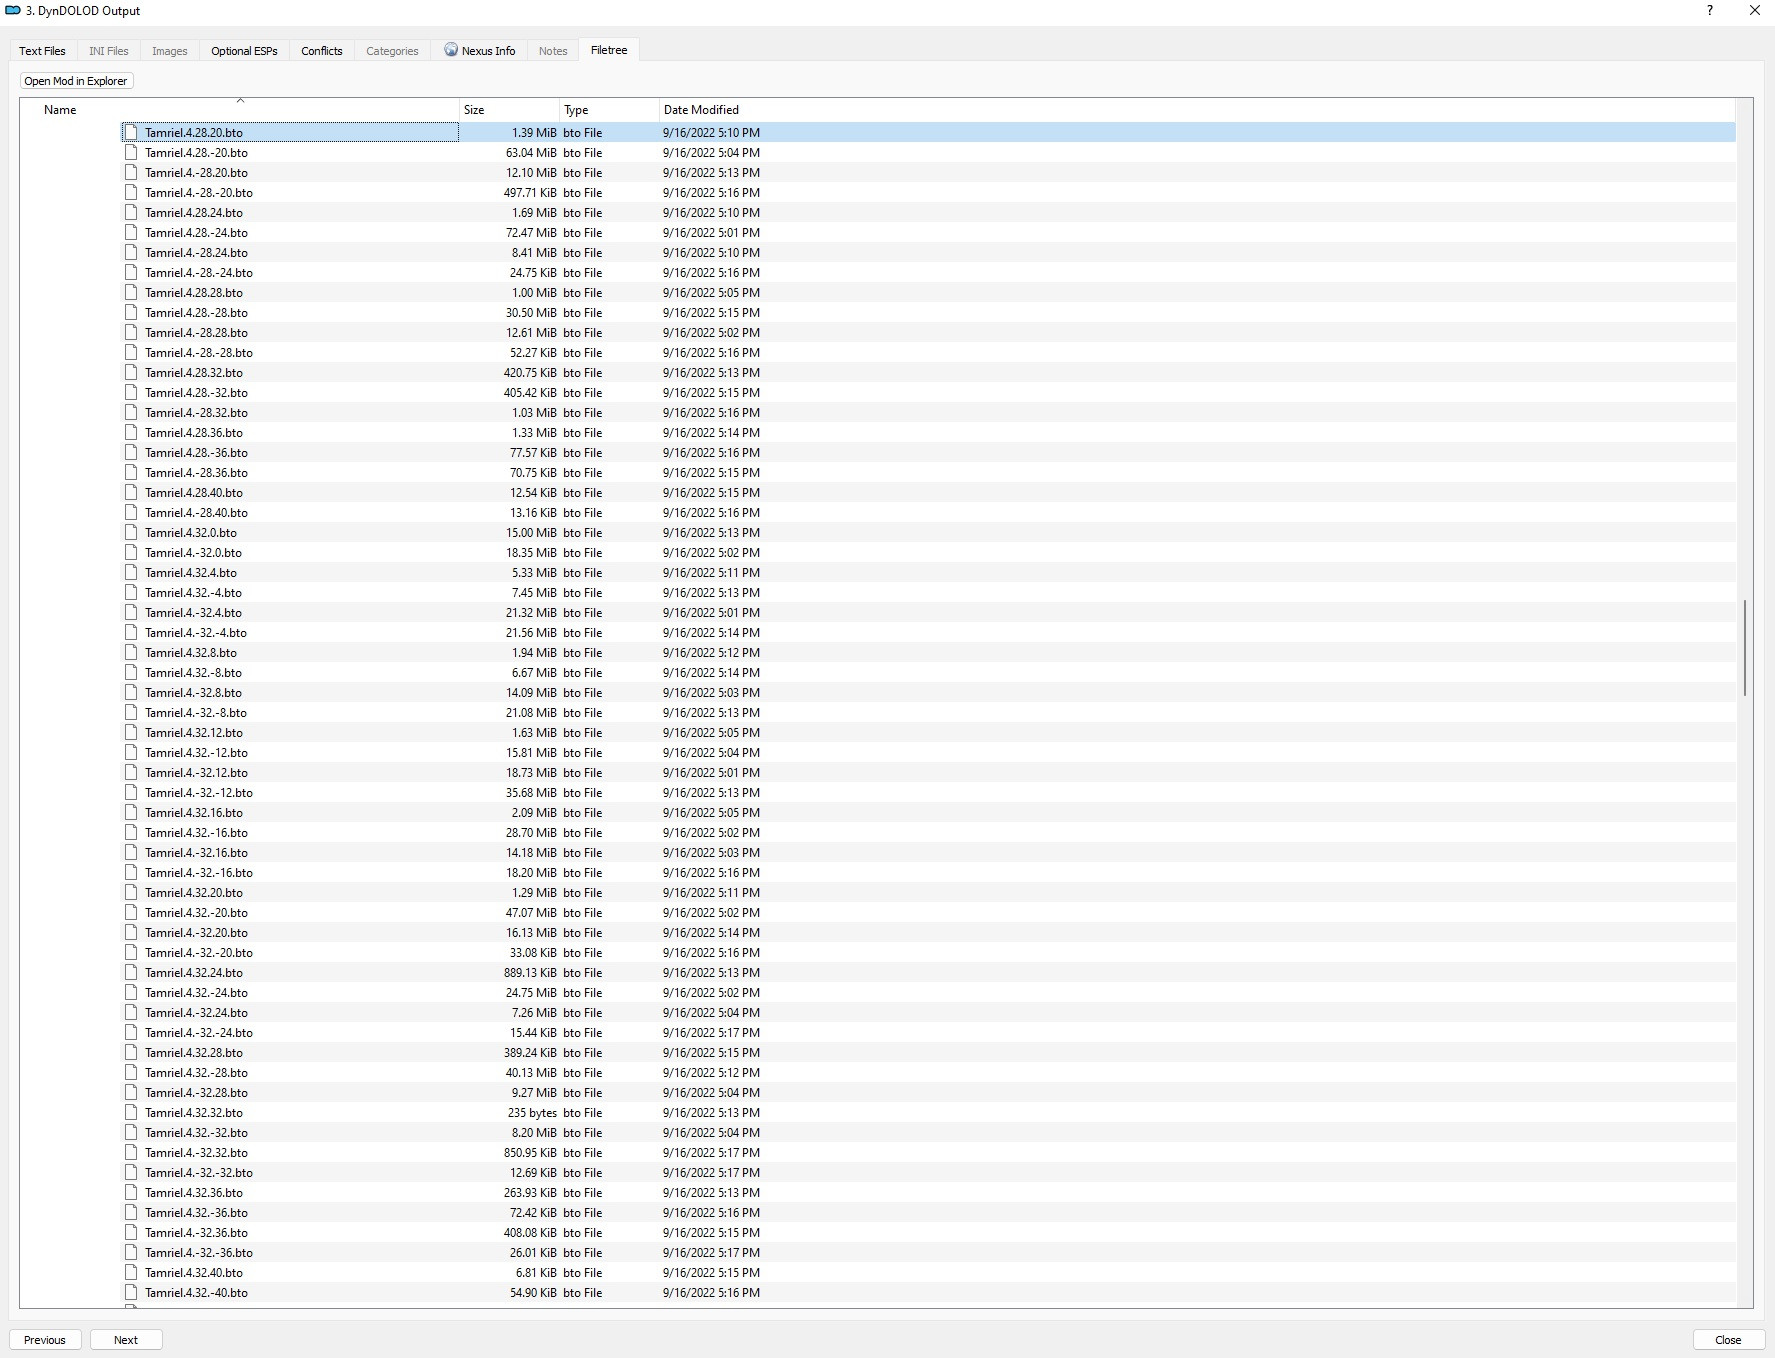Click the Next button

126,1340
